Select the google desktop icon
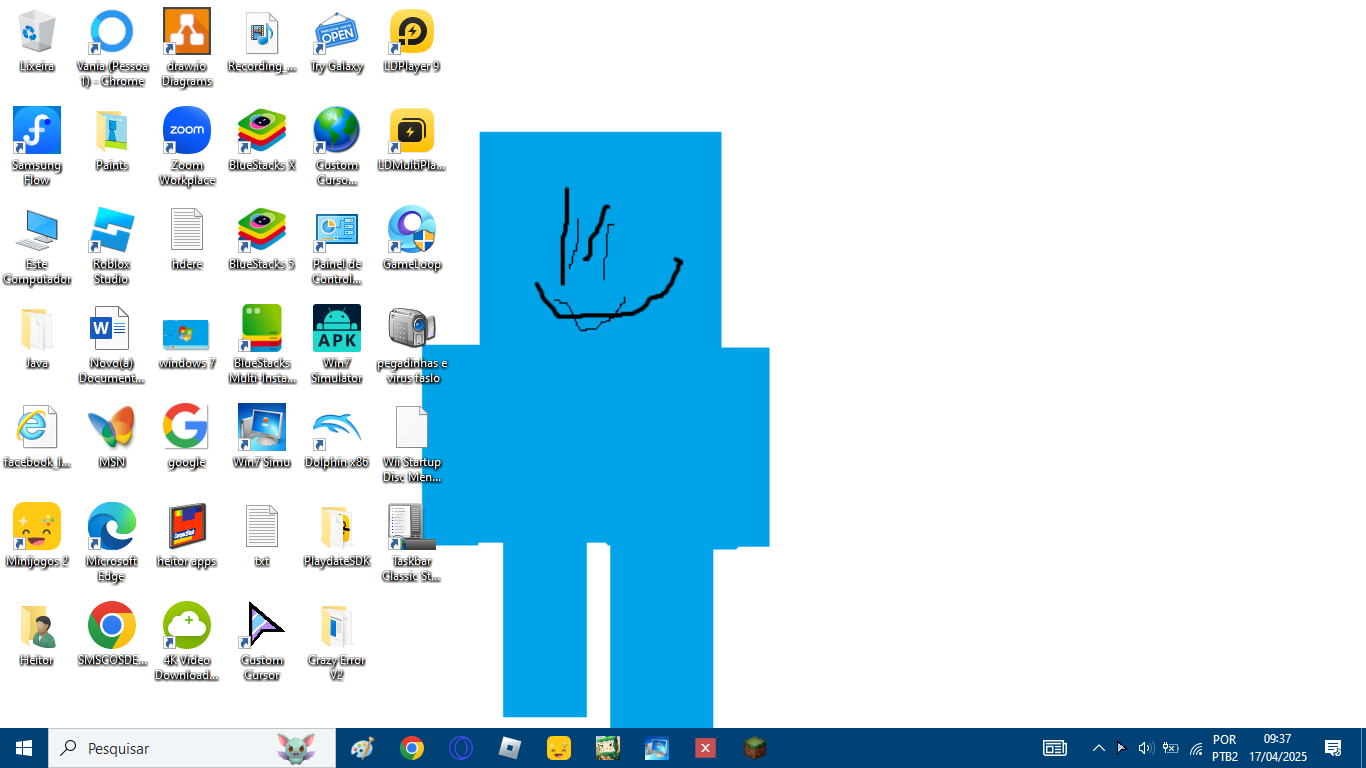The height and width of the screenshot is (768, 1366). 187,436
